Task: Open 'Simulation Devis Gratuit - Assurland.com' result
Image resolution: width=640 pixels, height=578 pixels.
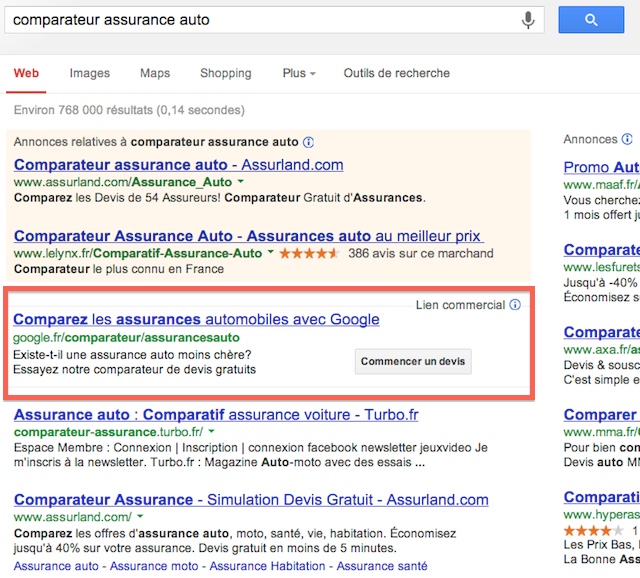Action: click(251, 500)
